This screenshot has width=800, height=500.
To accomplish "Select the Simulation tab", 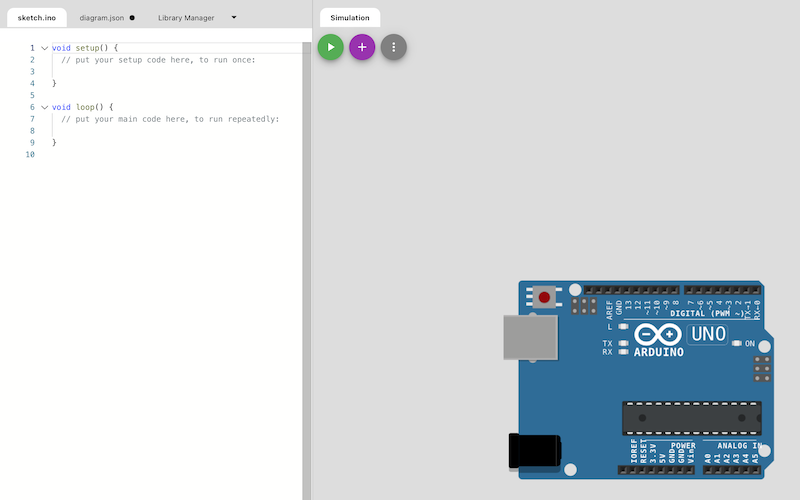I will [x=350, y=18].
